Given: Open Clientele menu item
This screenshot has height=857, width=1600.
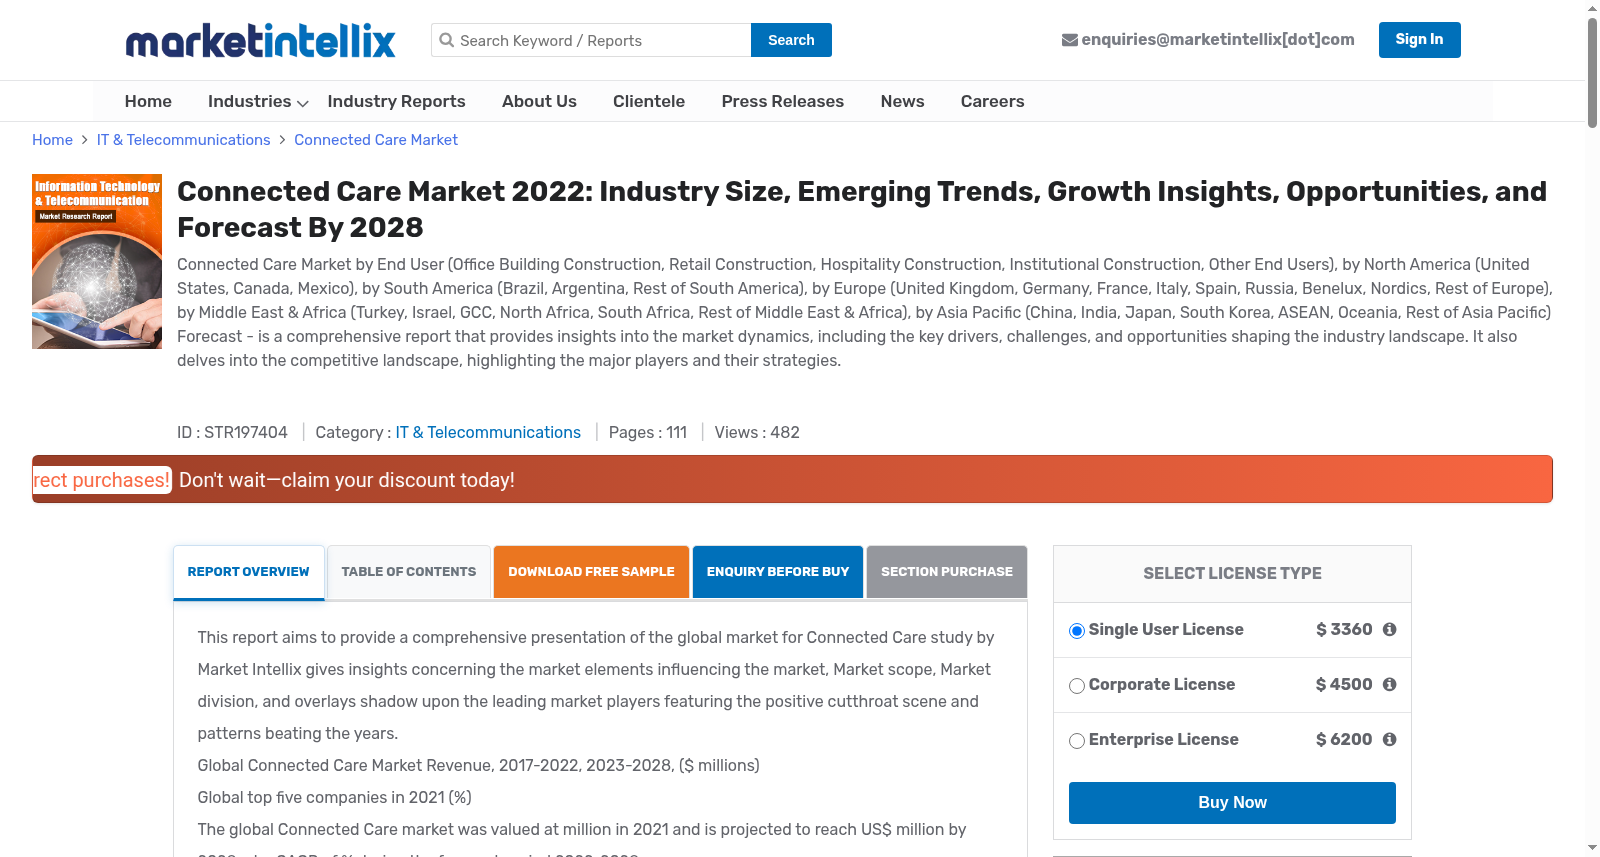Looking at the screenshot, I should pos(649,101).
